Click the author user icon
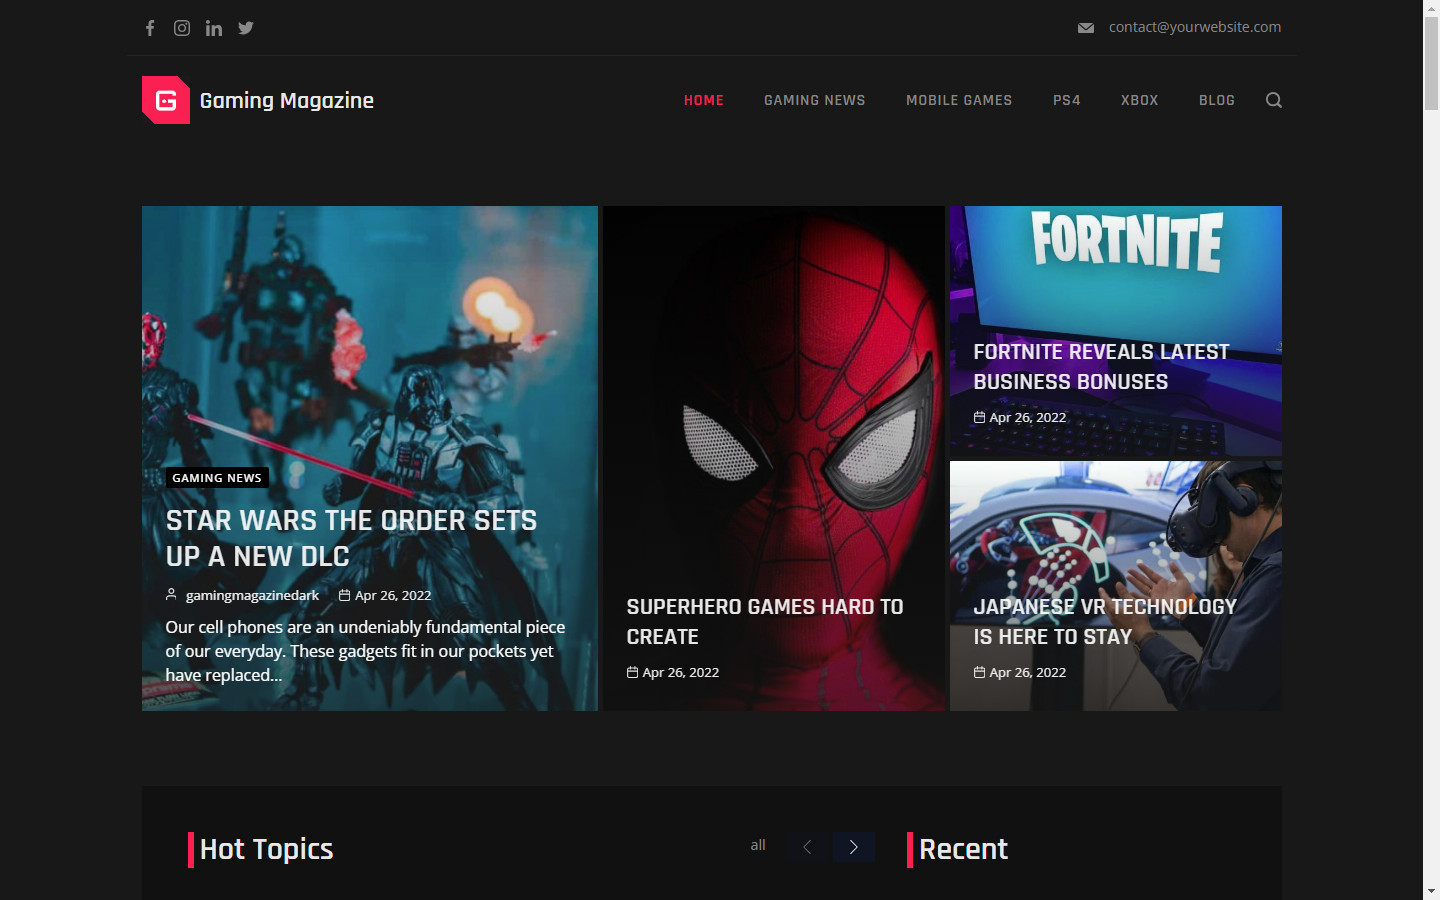Viewport: 1440px width, 900px height. [x=171, y=595]
